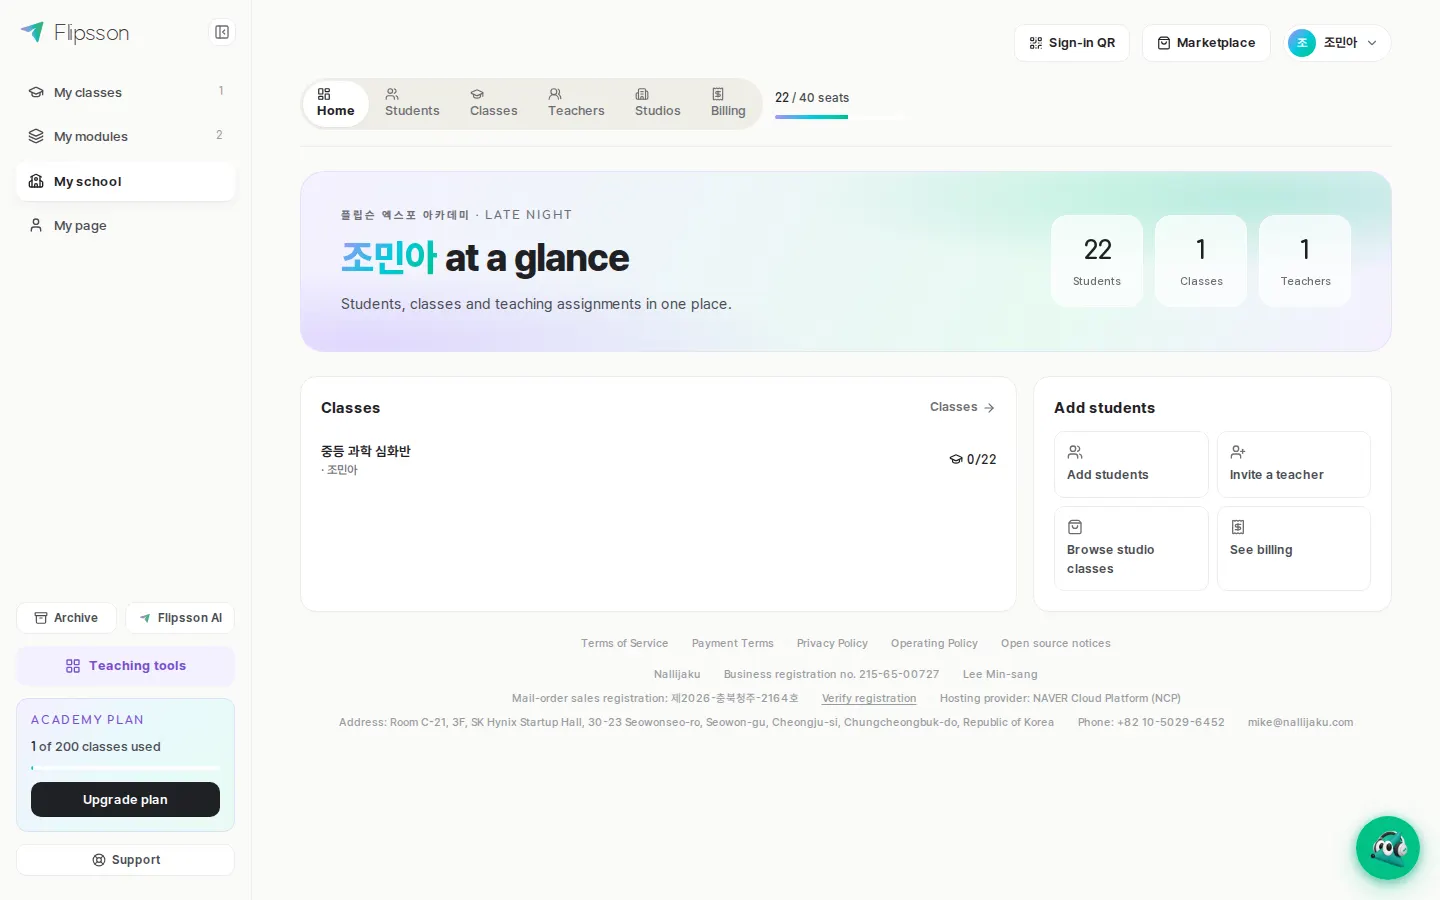The height and width of the screenshot is (900, 1440).
Task: Open the Marketplace button
Action: click(1206, 43)
